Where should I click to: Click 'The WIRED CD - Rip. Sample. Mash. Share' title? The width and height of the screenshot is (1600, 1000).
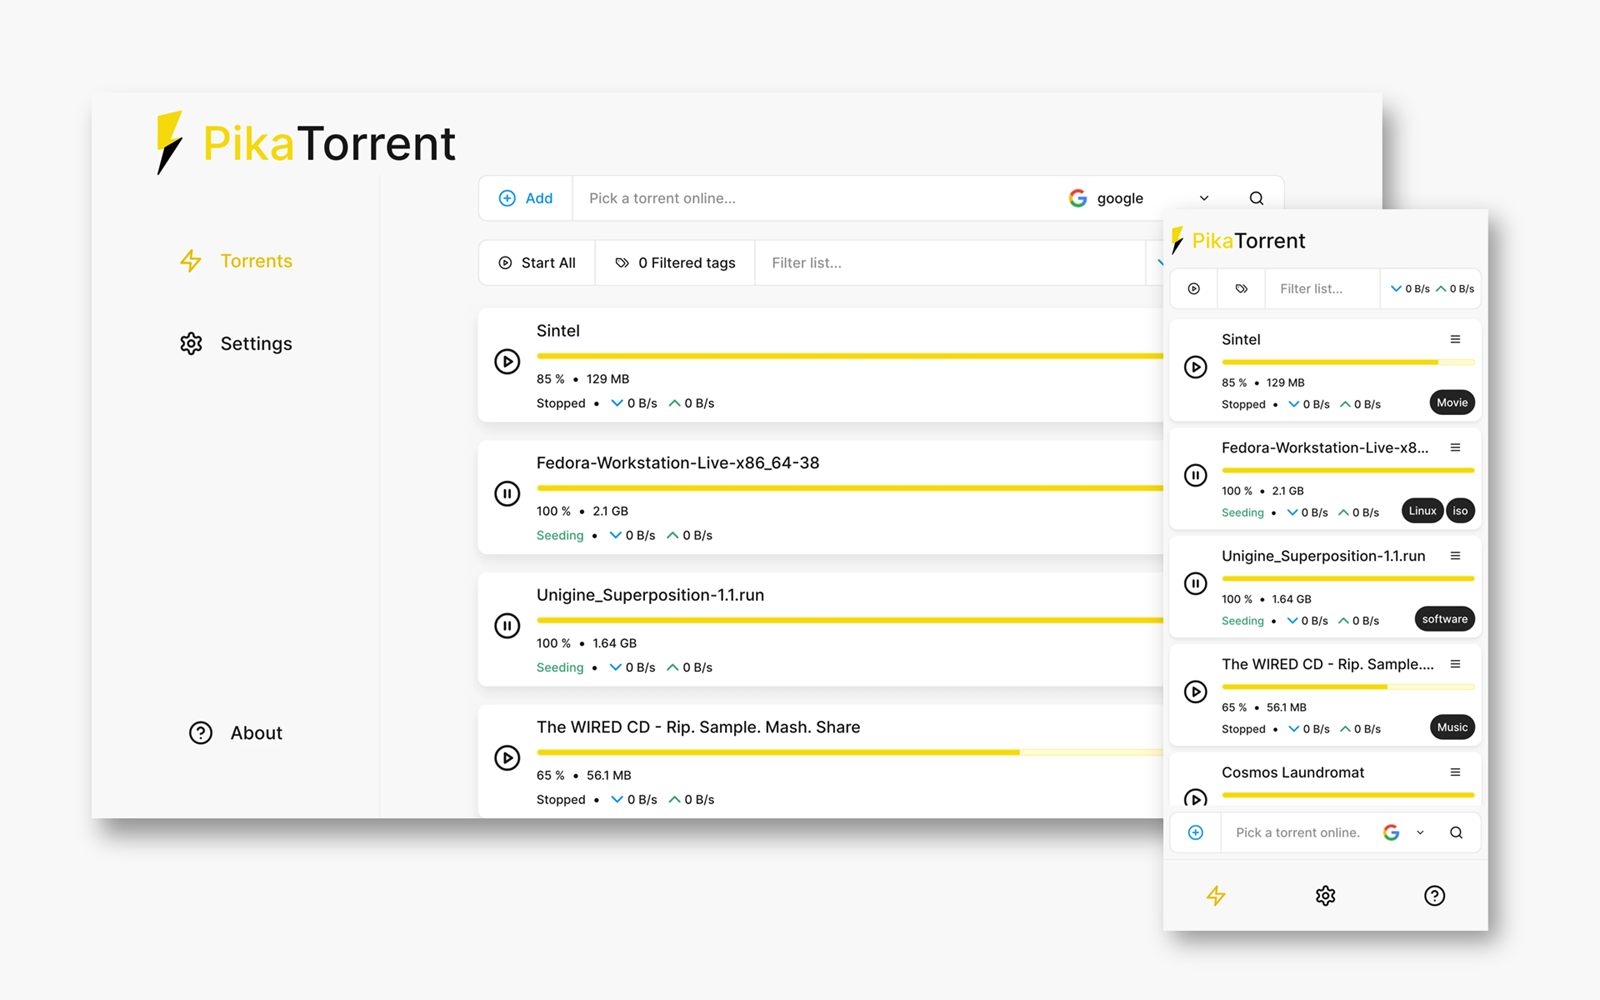(698, 727)
